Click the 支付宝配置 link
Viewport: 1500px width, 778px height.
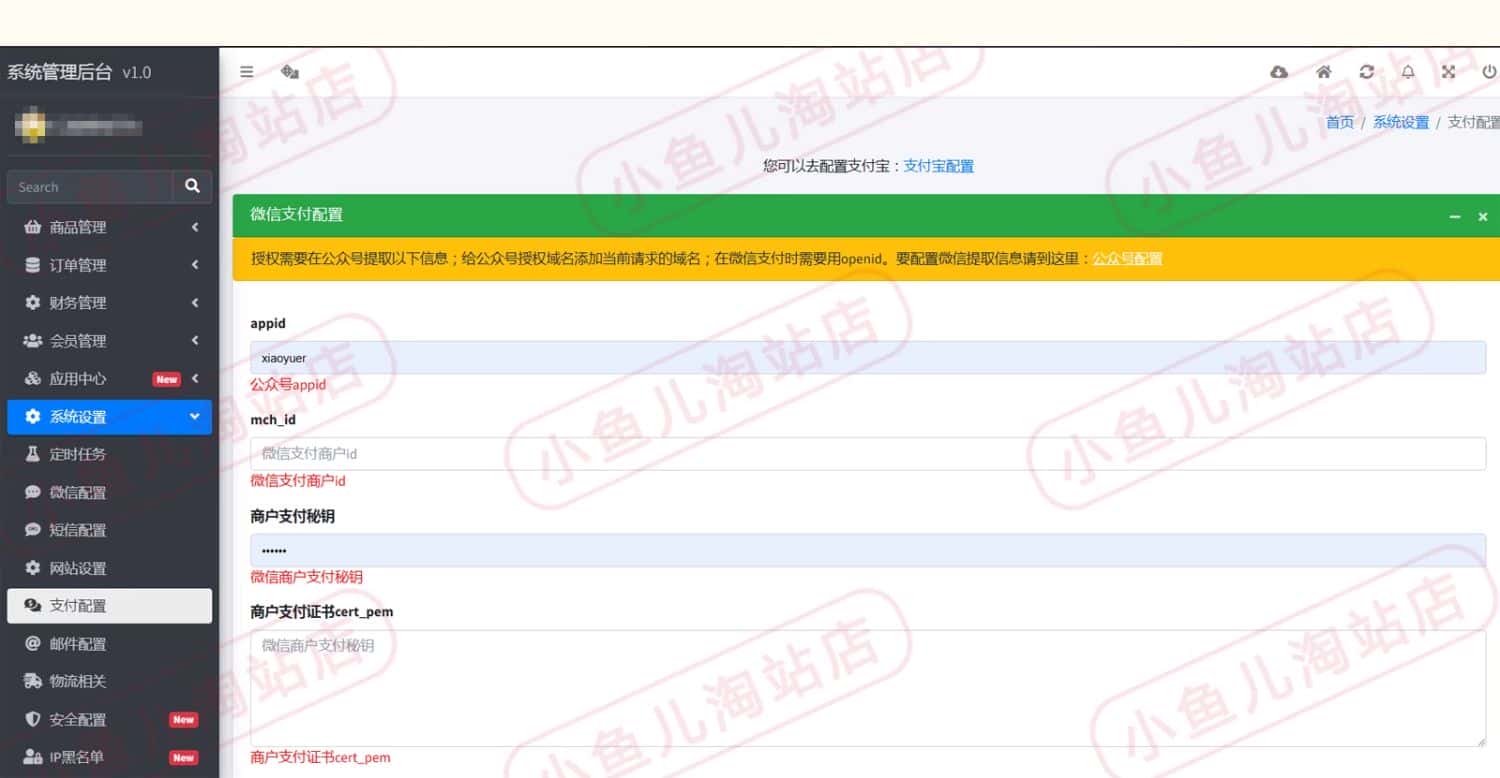938,166
